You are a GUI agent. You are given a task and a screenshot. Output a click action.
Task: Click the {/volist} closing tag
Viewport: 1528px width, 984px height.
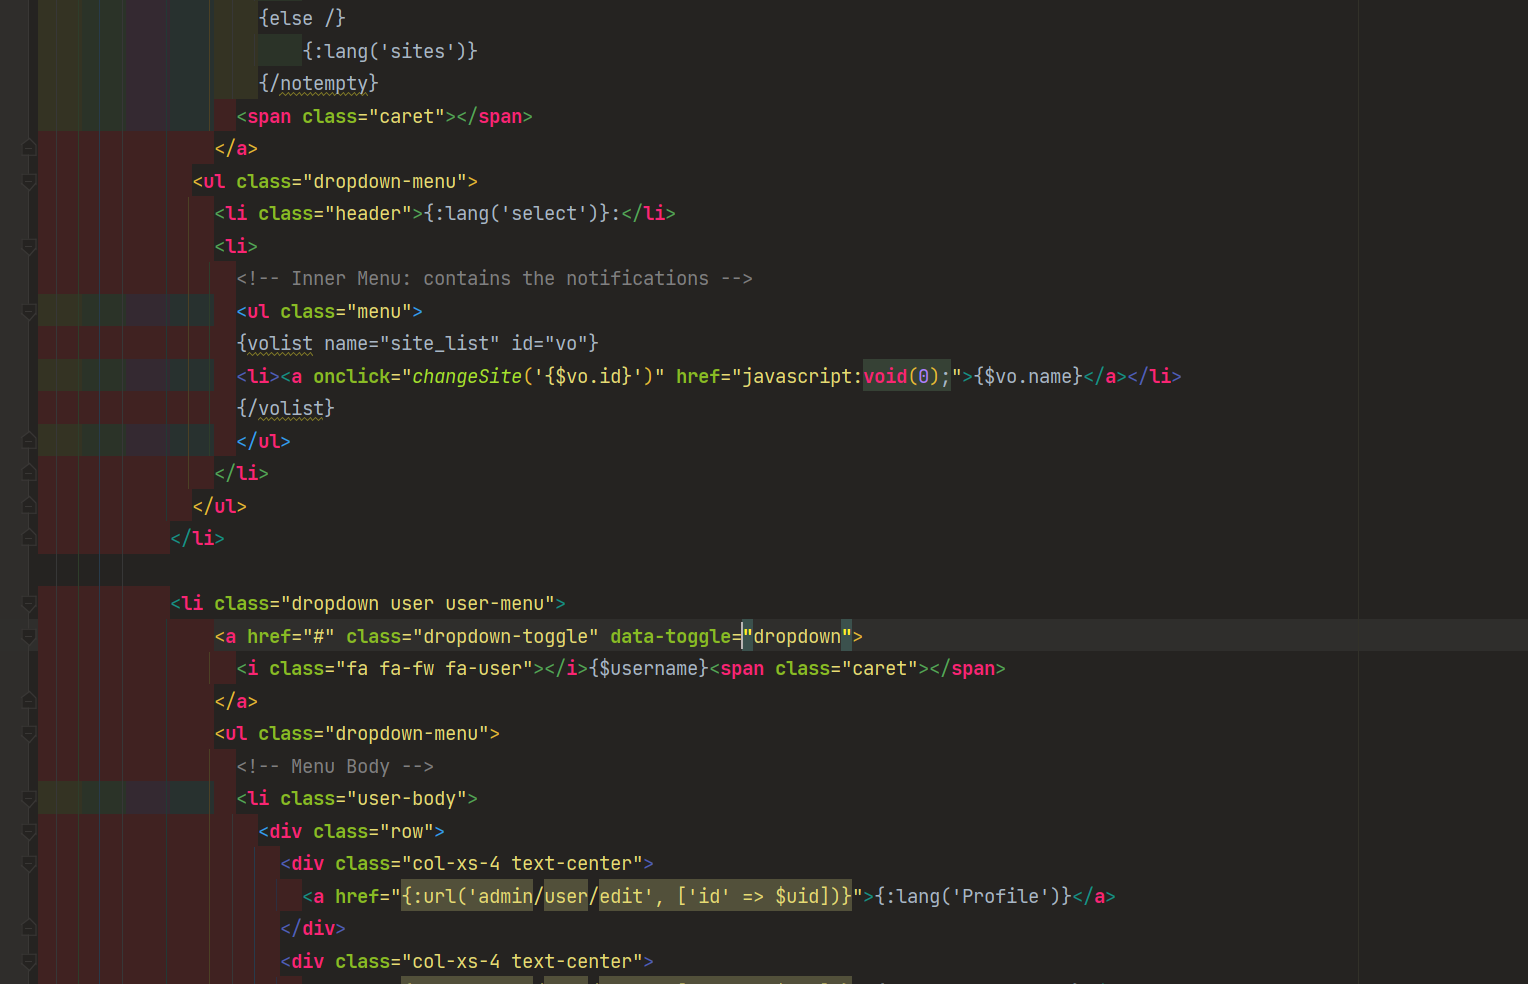(285, 408)
